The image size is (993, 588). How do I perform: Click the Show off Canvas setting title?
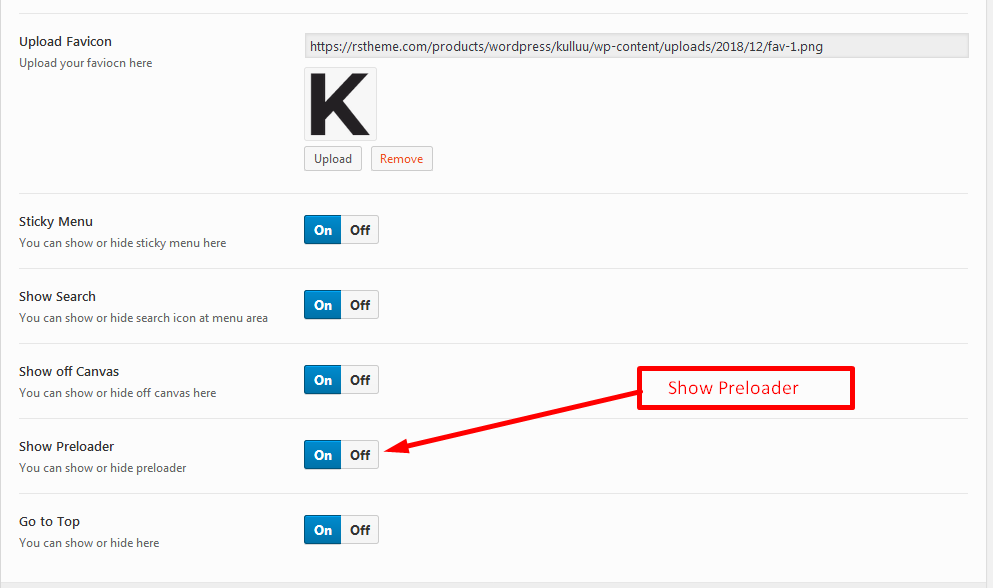69,372
